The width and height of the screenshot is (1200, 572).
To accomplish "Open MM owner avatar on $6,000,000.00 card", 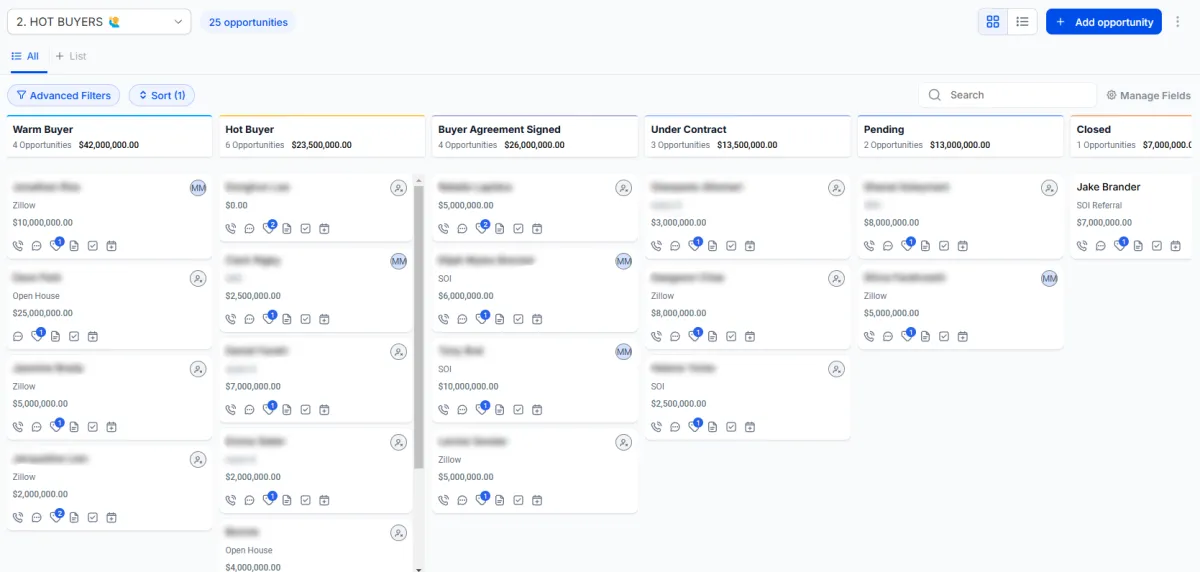I will (x=624, y=261).
